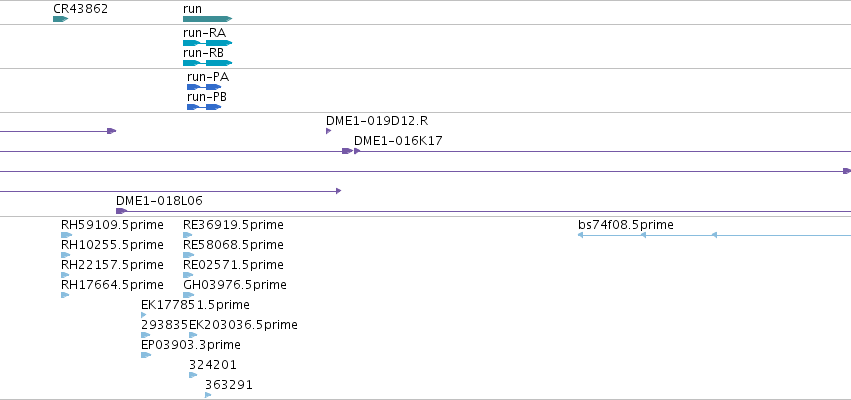Select the bs74f08.5prime feature line

pyautogui.click(x=714, y=235)
